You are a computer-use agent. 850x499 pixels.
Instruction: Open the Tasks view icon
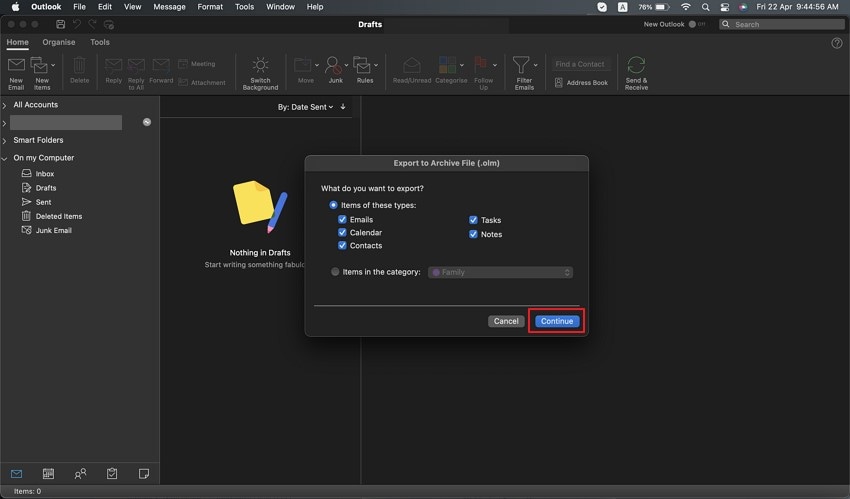(x=112, y=474)
